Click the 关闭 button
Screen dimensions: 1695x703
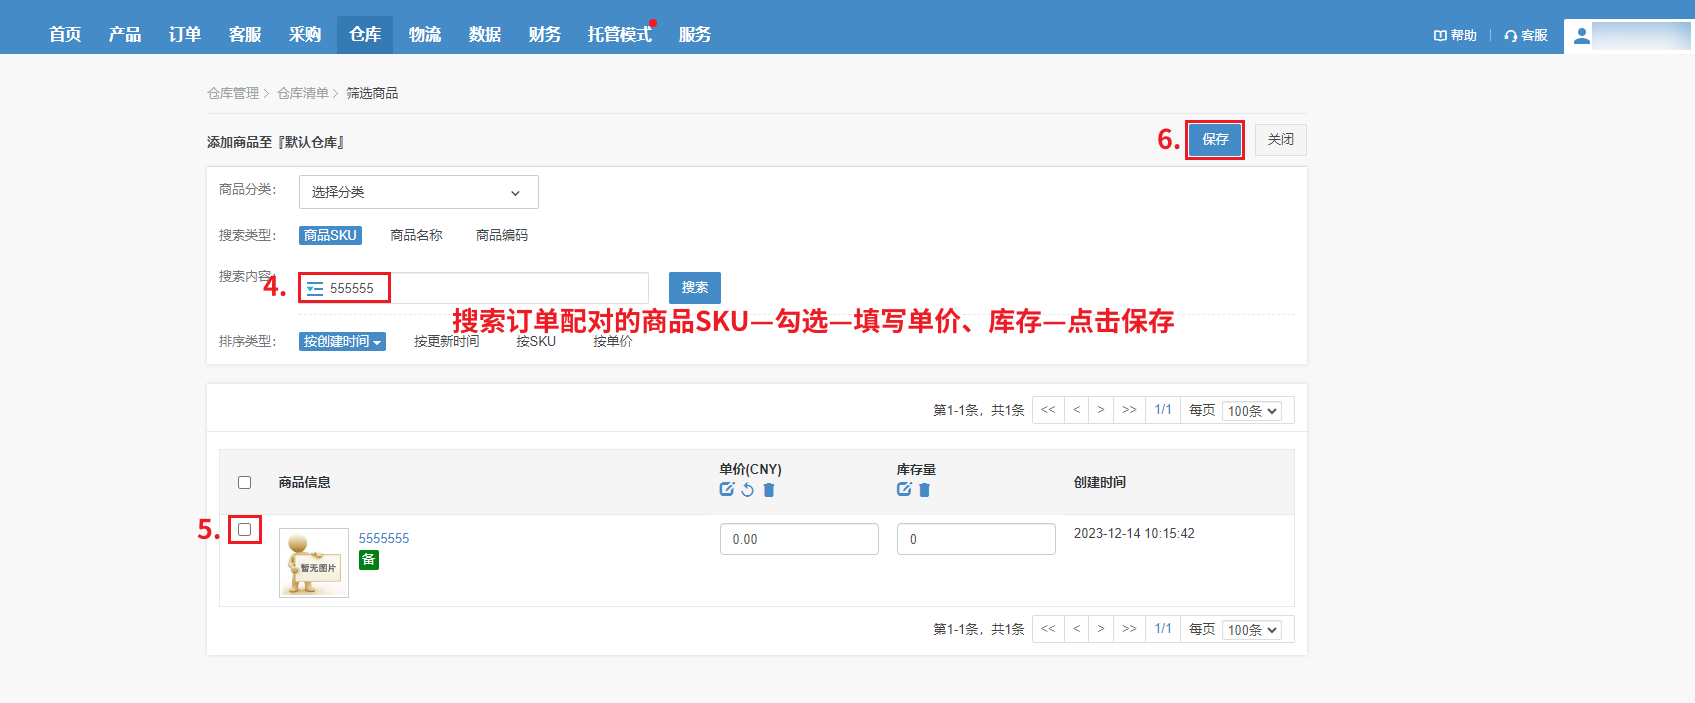(x=1281, y=140)
